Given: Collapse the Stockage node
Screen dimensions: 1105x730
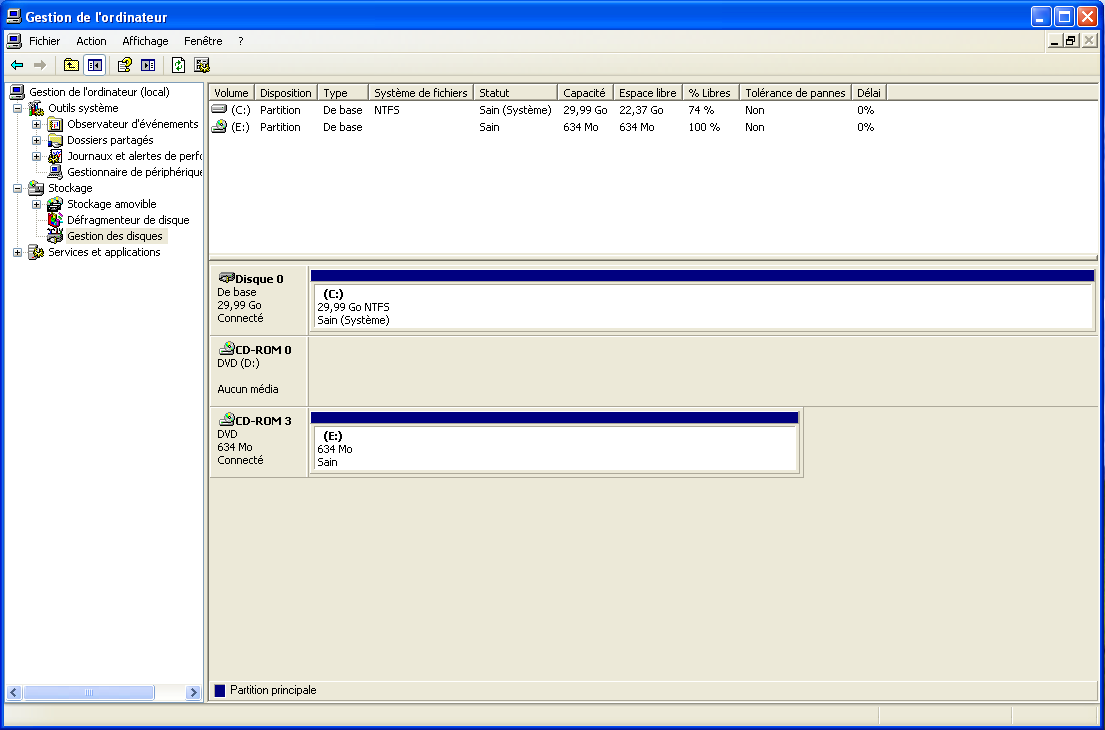Looking at the screenshot, I should click(x=18, y=189).
